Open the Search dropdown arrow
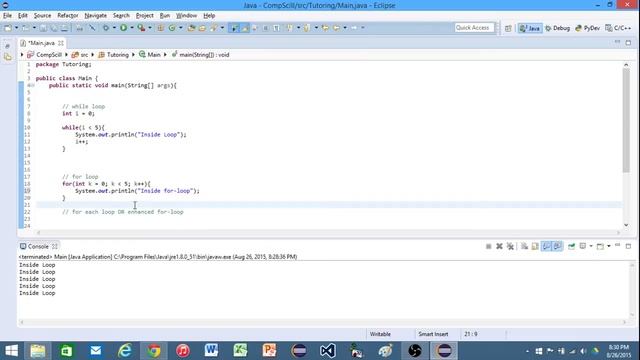Screen dimensions: 640x360 coord(222,28)
